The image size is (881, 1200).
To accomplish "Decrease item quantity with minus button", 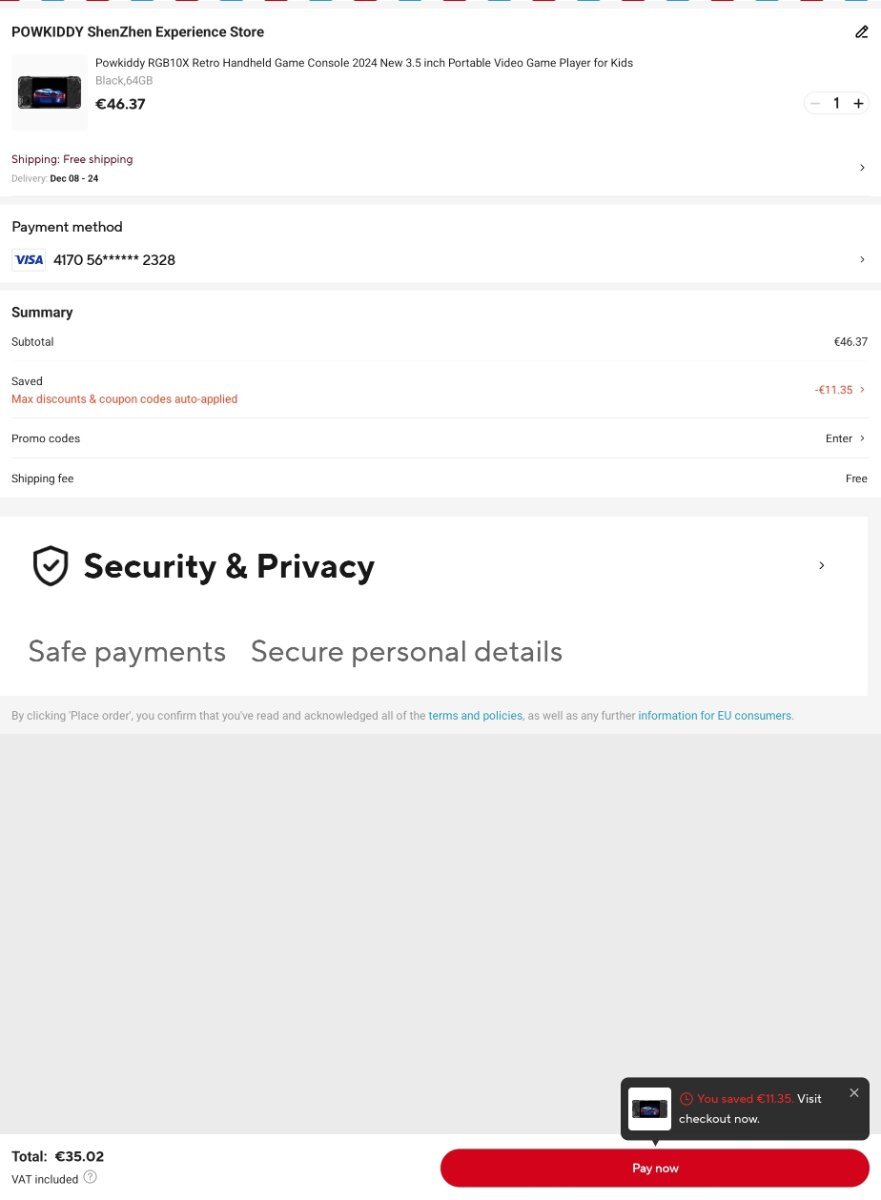I will coord(815,103).
